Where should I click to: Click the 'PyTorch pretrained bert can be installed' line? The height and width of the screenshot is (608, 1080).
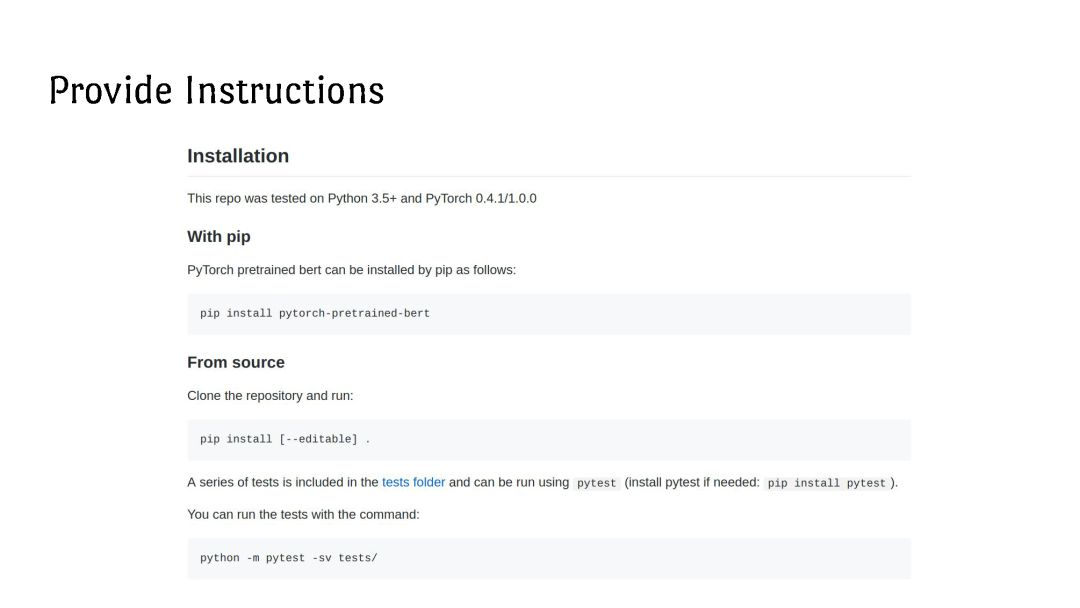(x=351, y=270)
